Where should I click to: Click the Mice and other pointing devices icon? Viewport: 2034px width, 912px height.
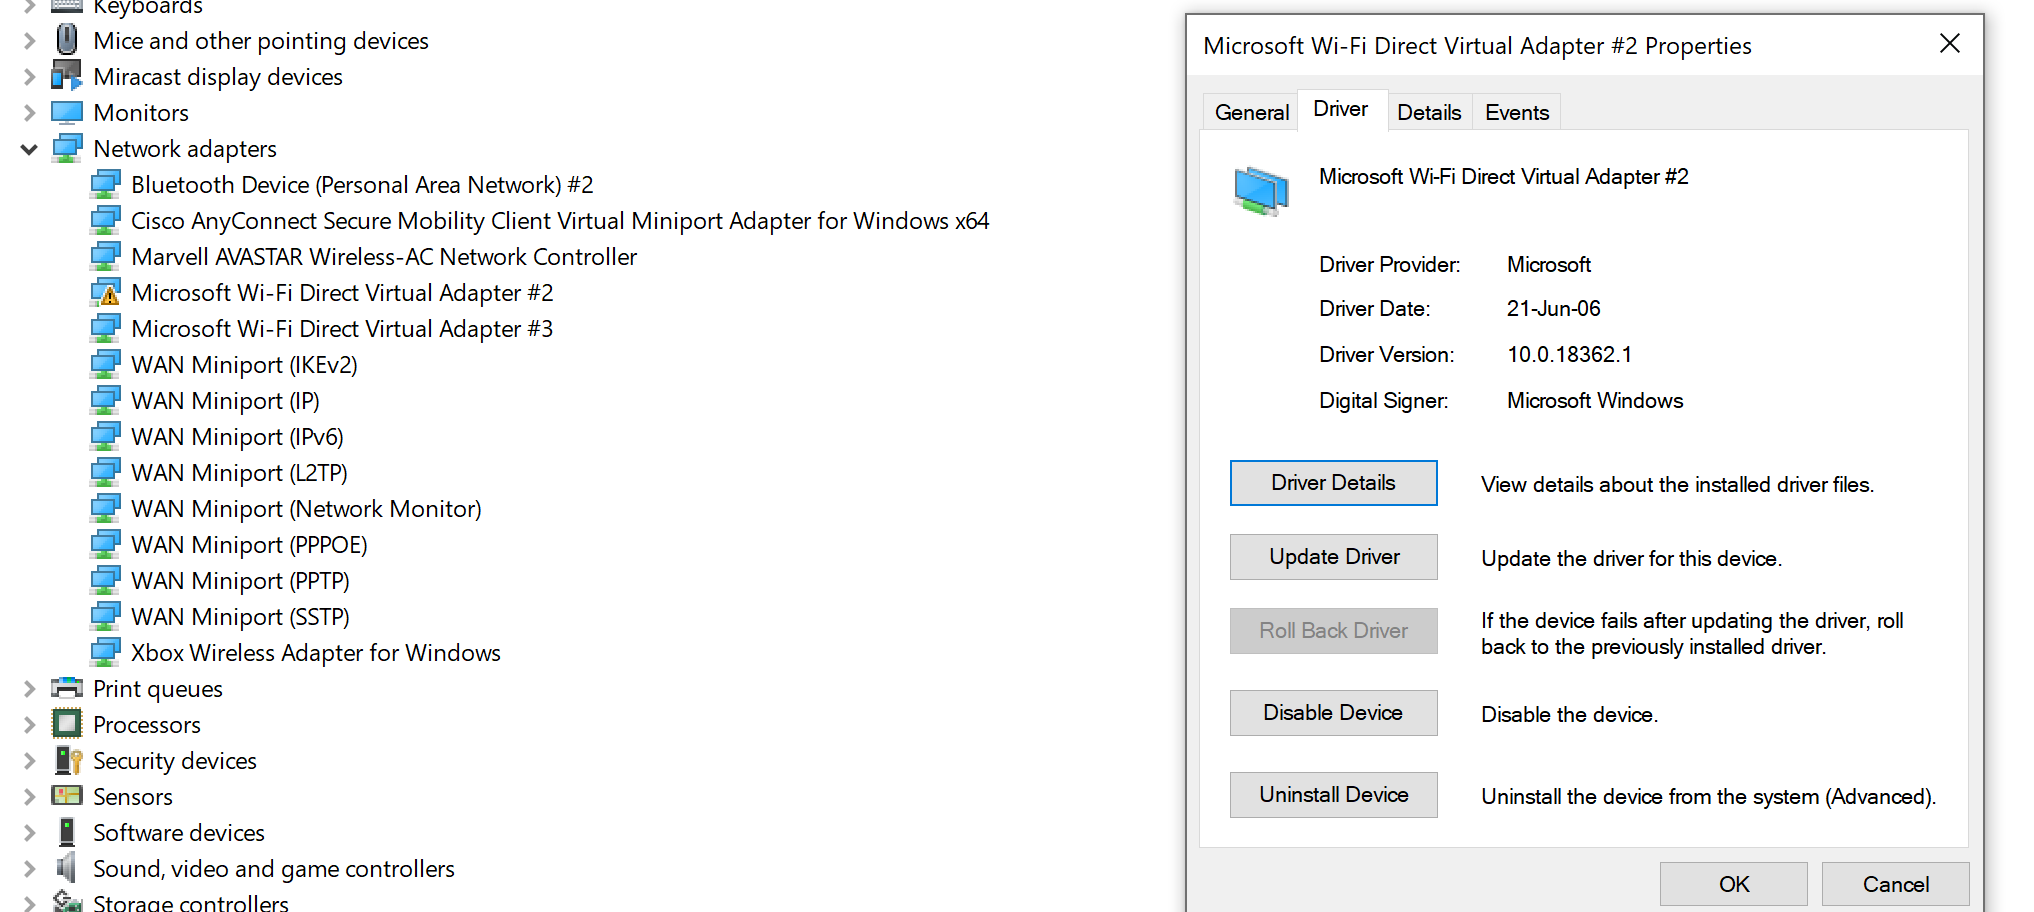click(x=67, y=40)
